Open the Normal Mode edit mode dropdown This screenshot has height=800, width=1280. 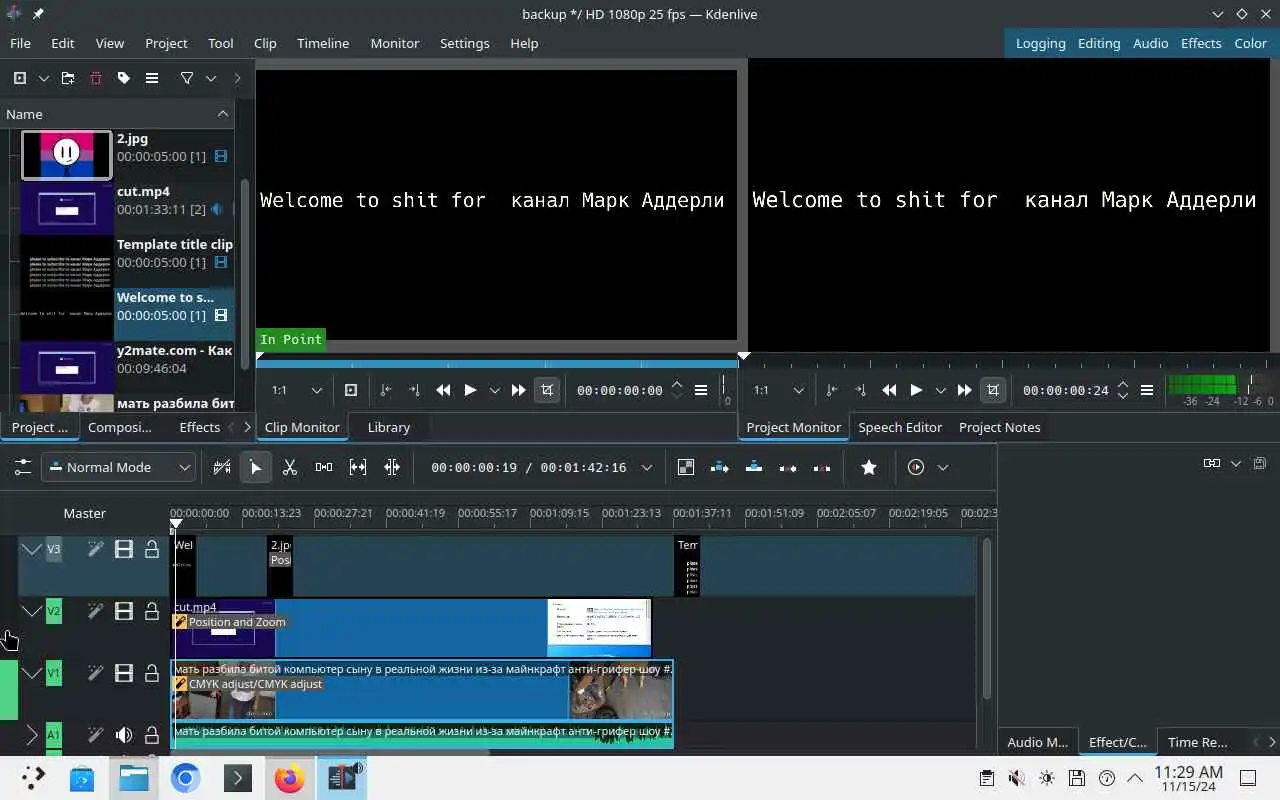tap(118, 467)
